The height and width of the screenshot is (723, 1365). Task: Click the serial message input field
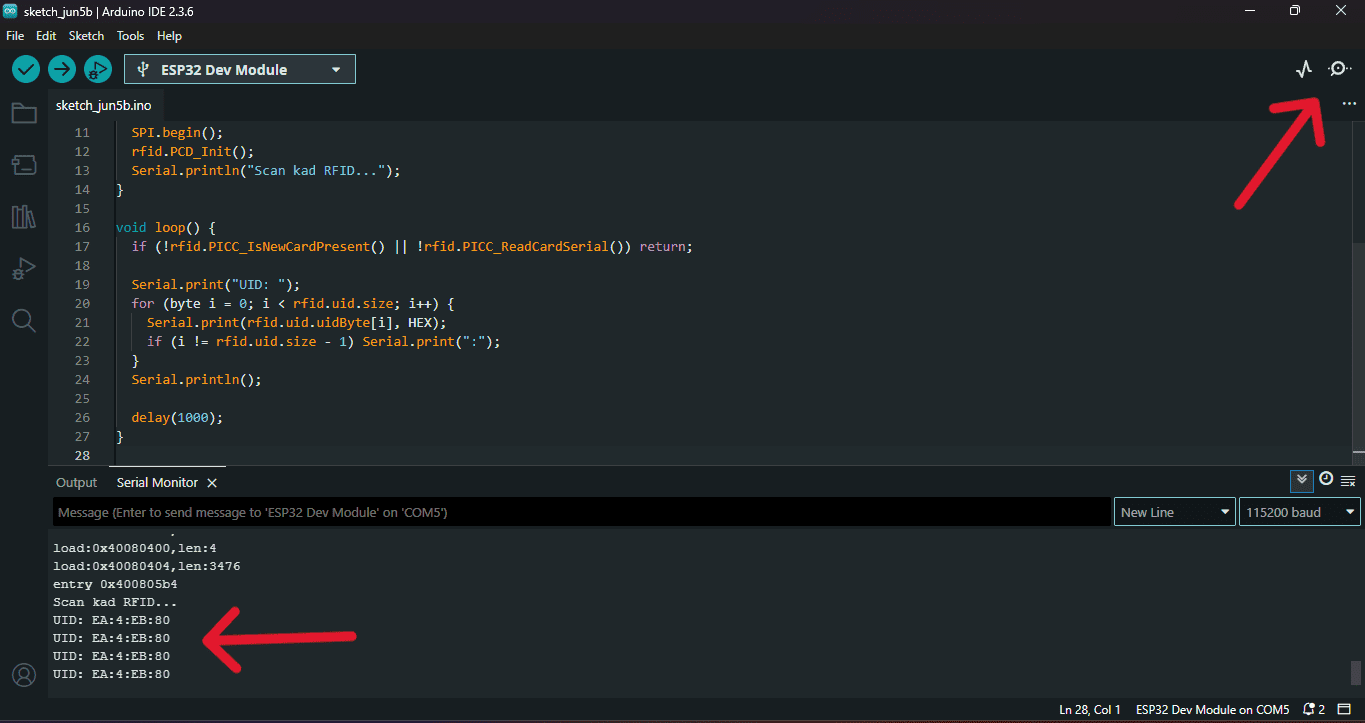coord(580,512)
